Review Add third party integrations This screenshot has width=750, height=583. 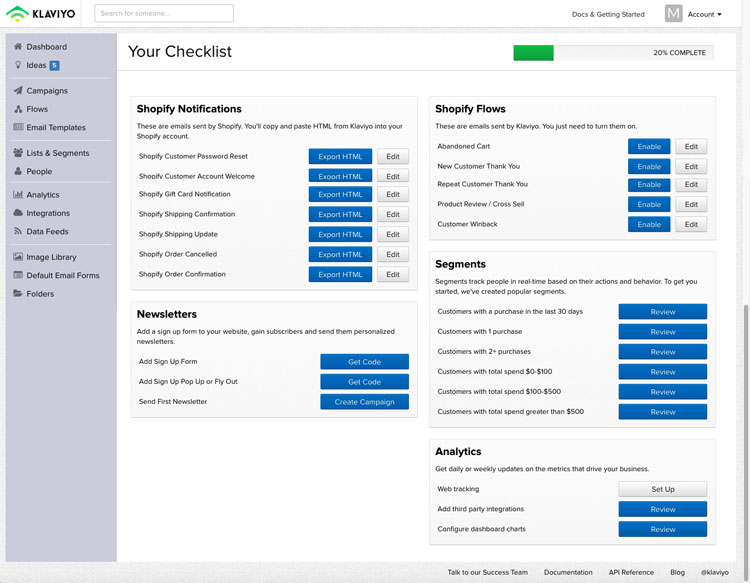[662, 509]
